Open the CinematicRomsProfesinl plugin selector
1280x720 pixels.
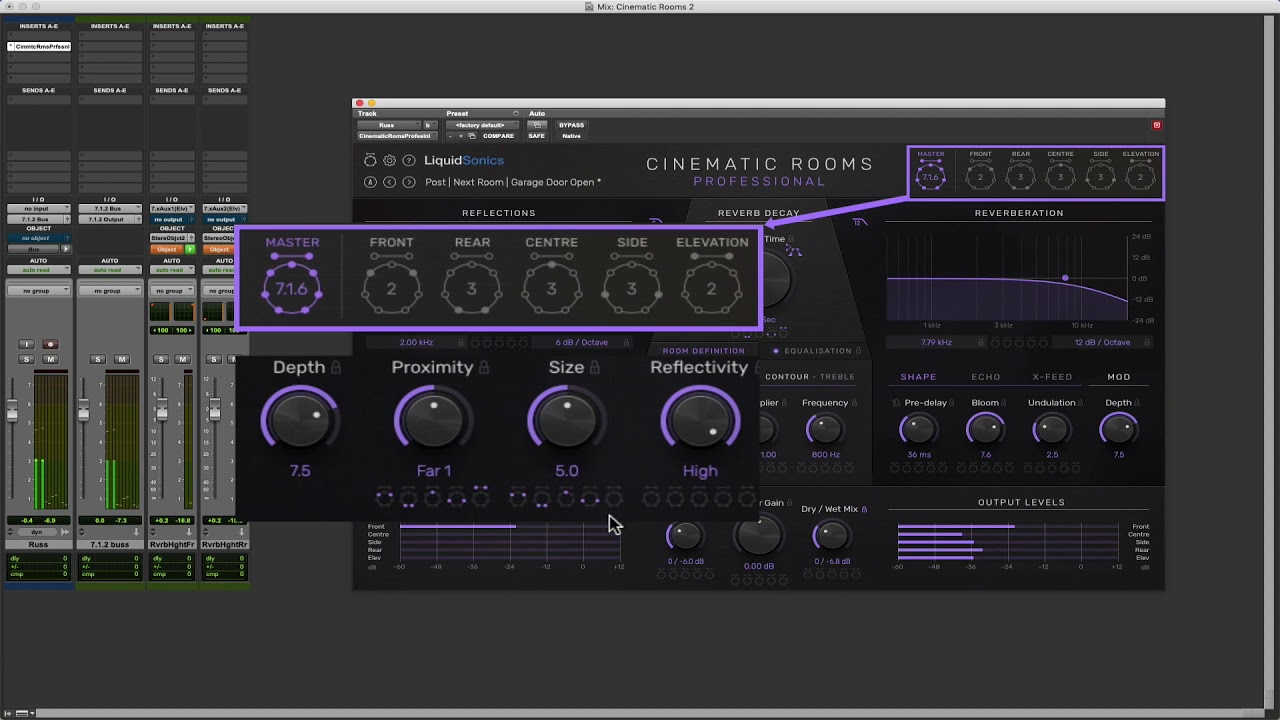point(397,136)
